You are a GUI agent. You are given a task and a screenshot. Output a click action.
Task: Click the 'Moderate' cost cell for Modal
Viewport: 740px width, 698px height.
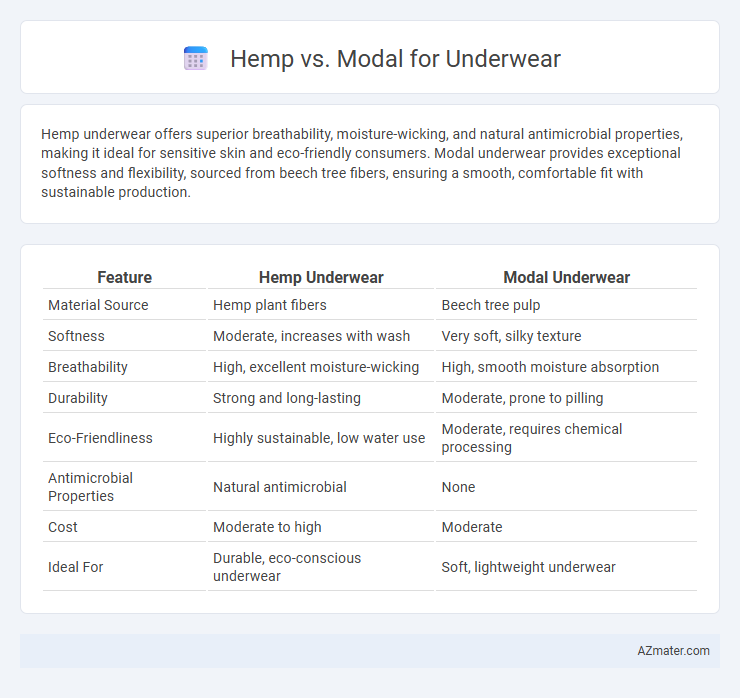click(x=471, y=527)
